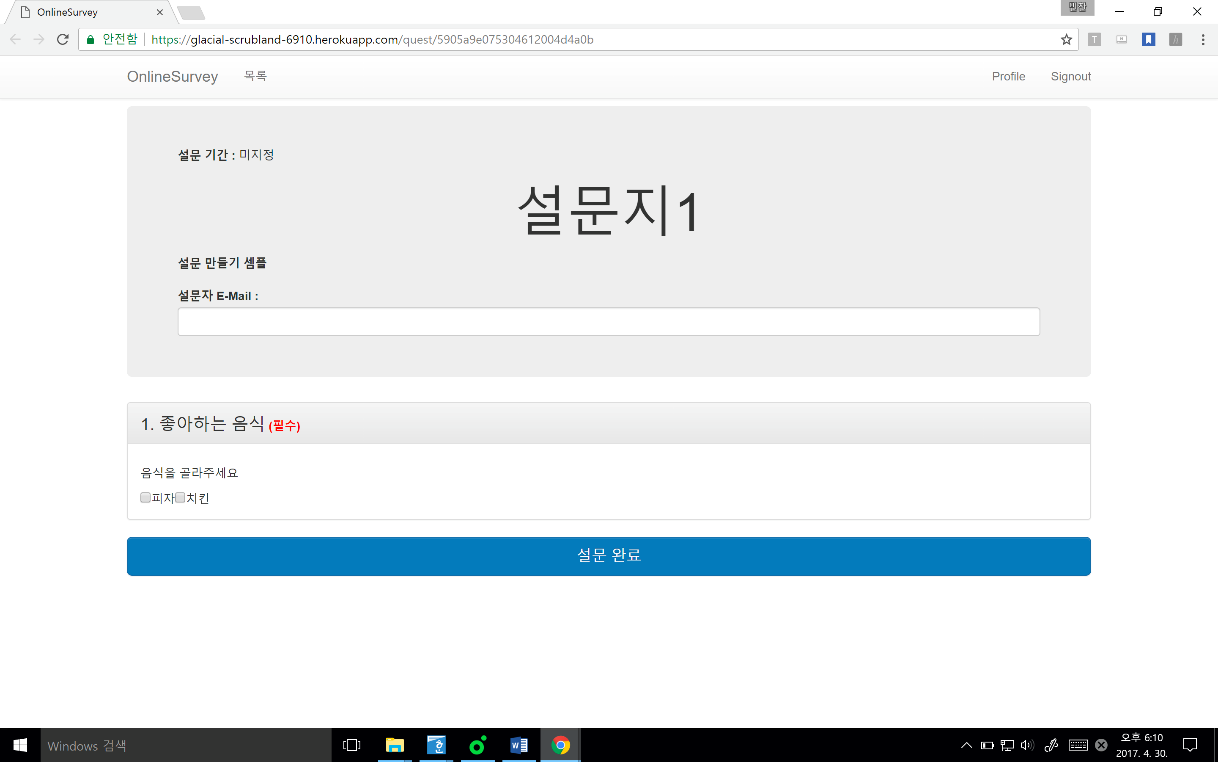Open Microsoft Word from the taskbar

pyautogui.click(x=519, y=745)
